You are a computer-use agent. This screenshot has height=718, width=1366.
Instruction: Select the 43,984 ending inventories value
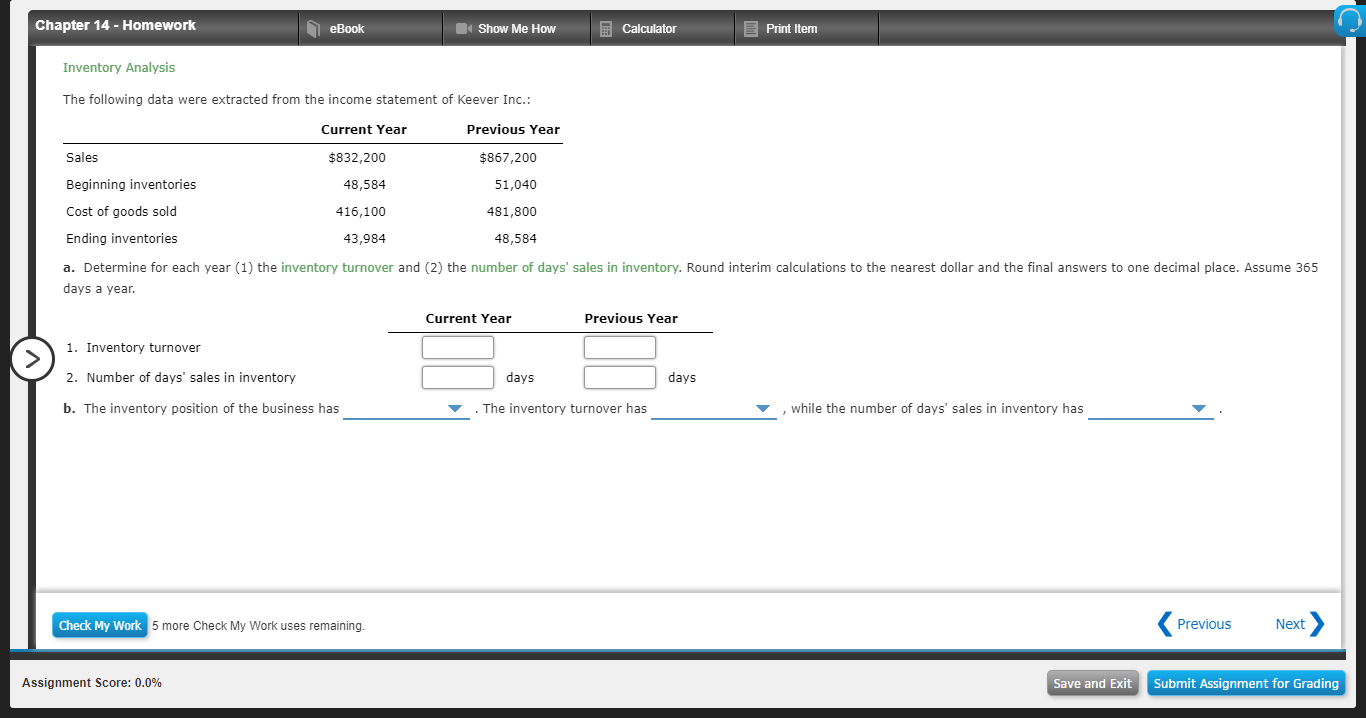point(364,239)
